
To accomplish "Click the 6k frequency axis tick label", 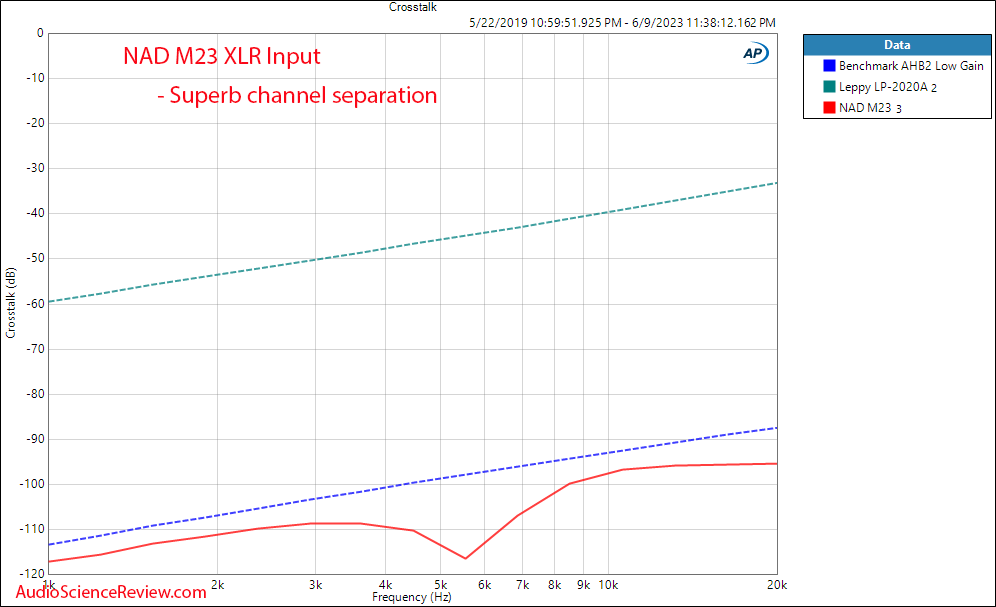I will (484, 585).
